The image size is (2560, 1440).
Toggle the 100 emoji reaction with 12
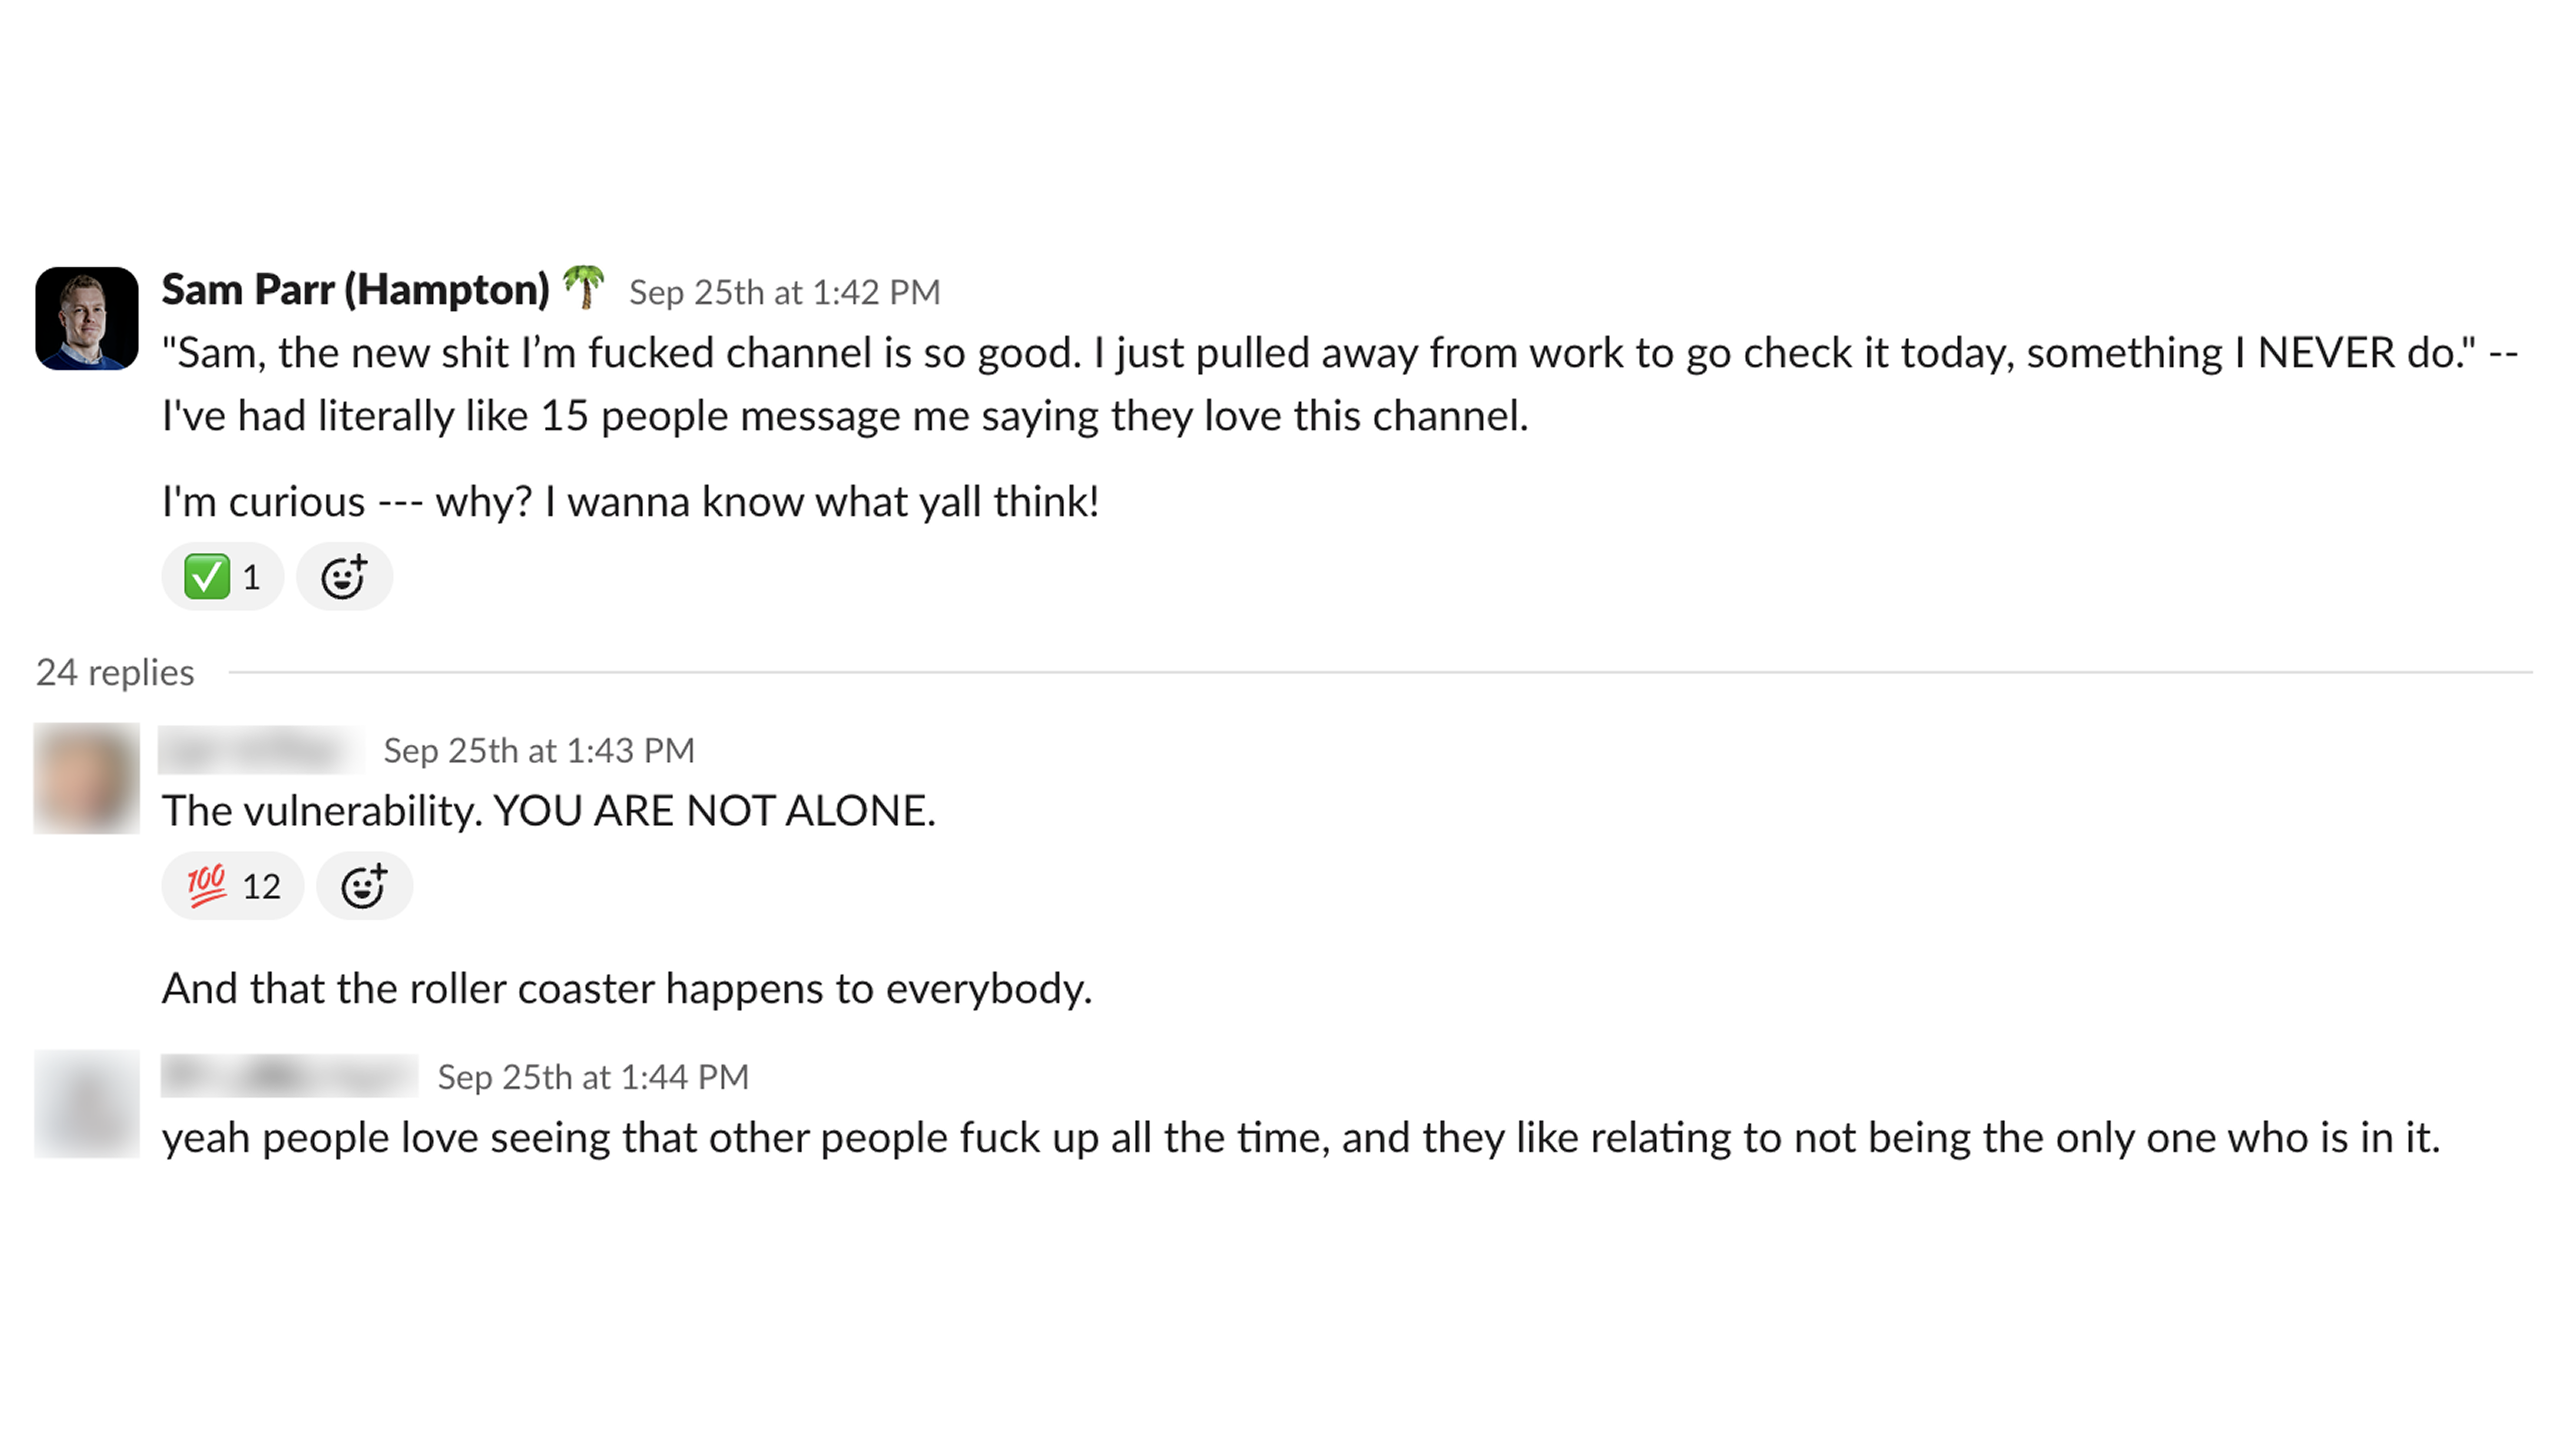[232, 886]
